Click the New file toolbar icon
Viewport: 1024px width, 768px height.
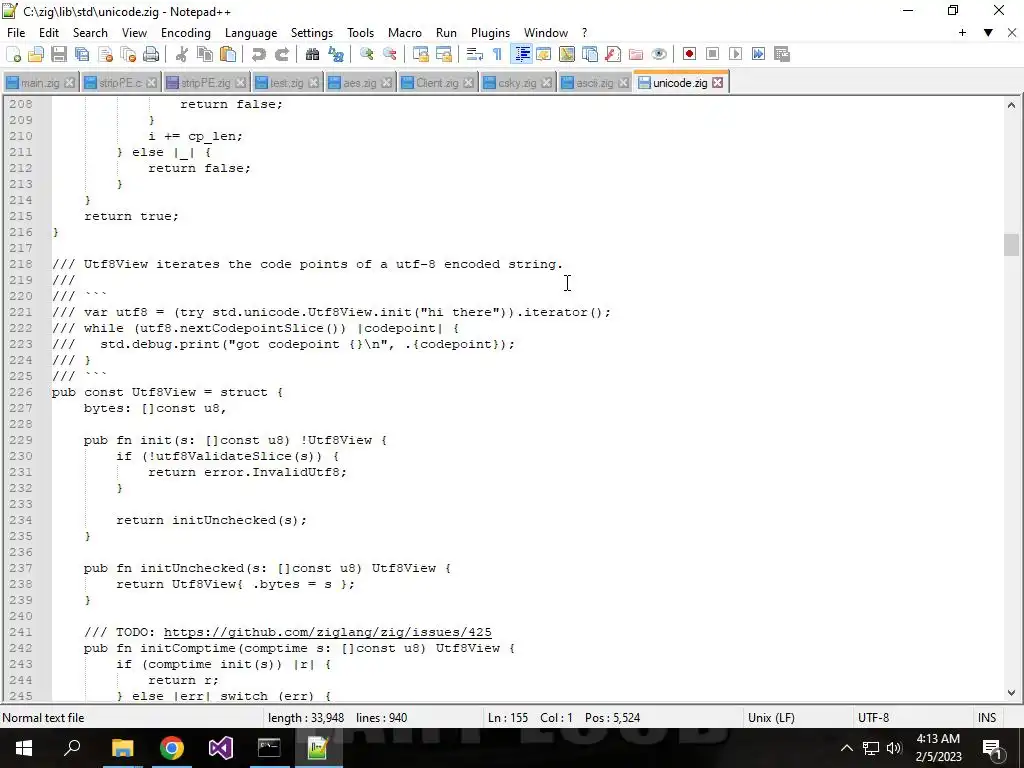click(13, 54)
